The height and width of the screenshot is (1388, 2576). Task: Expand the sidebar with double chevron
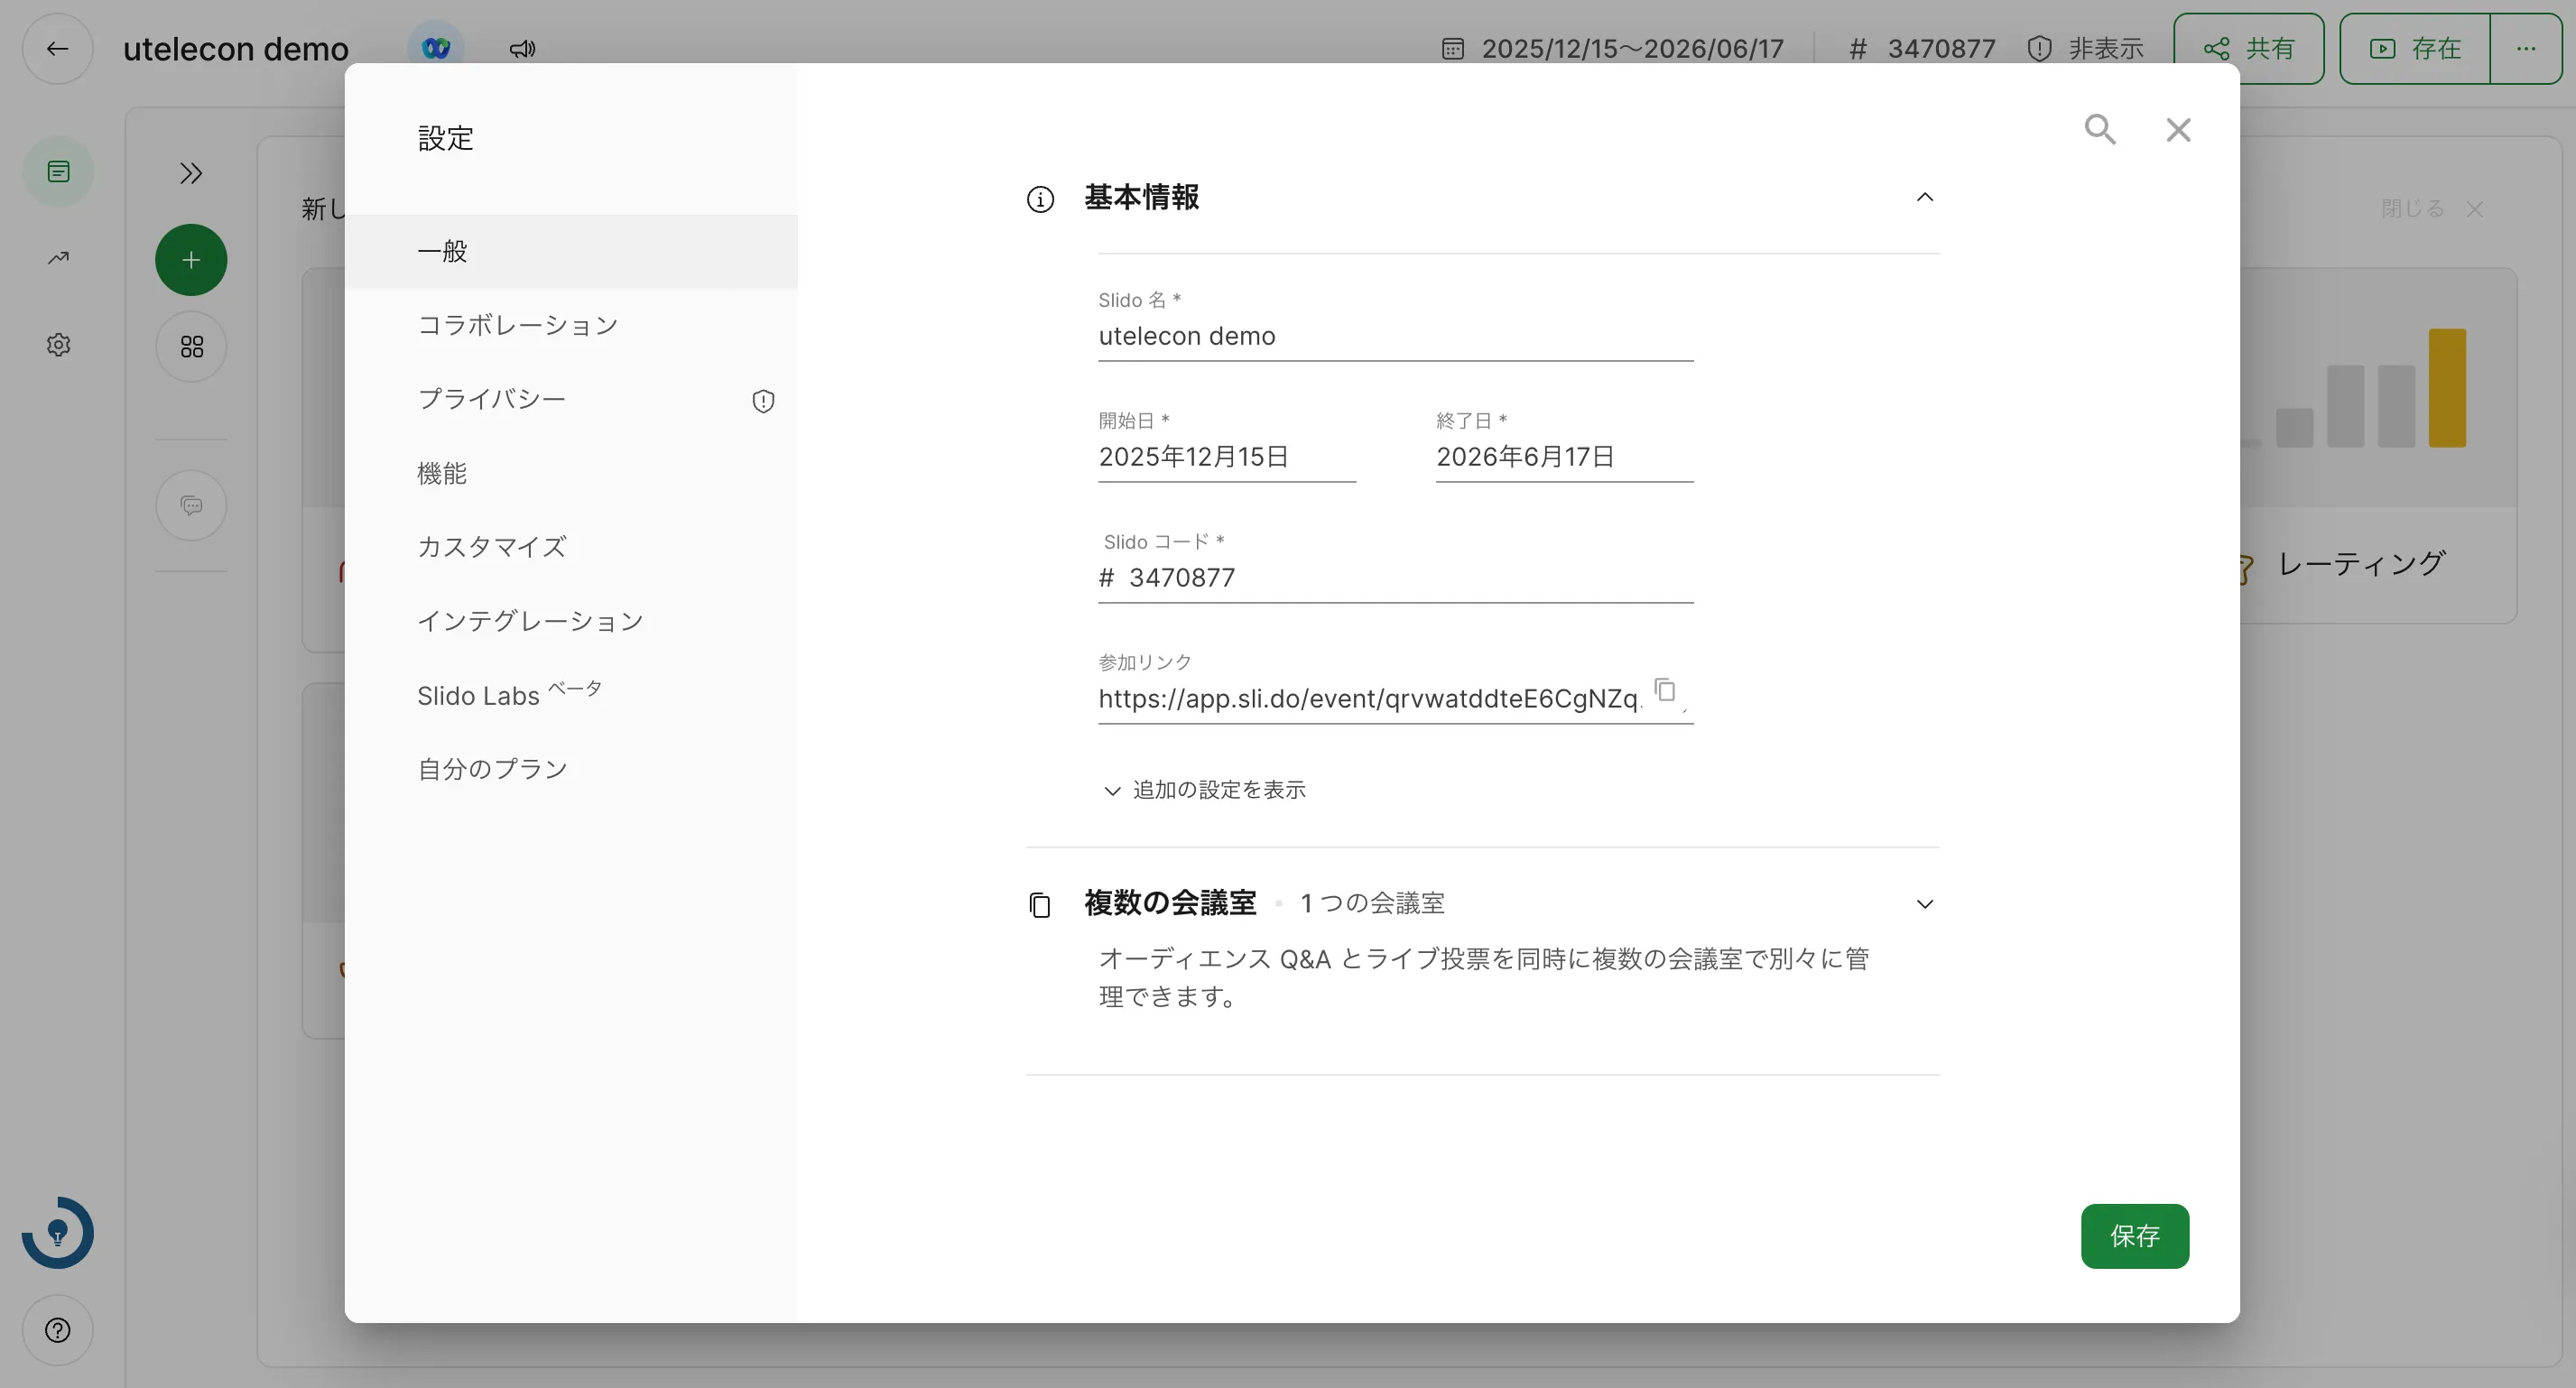point(190,173)
